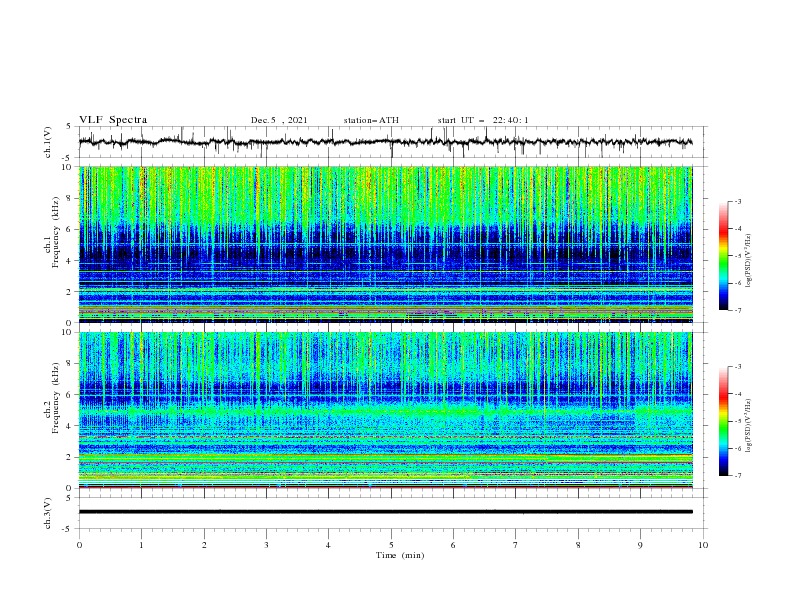Screen dimensions: 792x612
Task: Click the "Time (min)" x-axis label
Action: 400,555
